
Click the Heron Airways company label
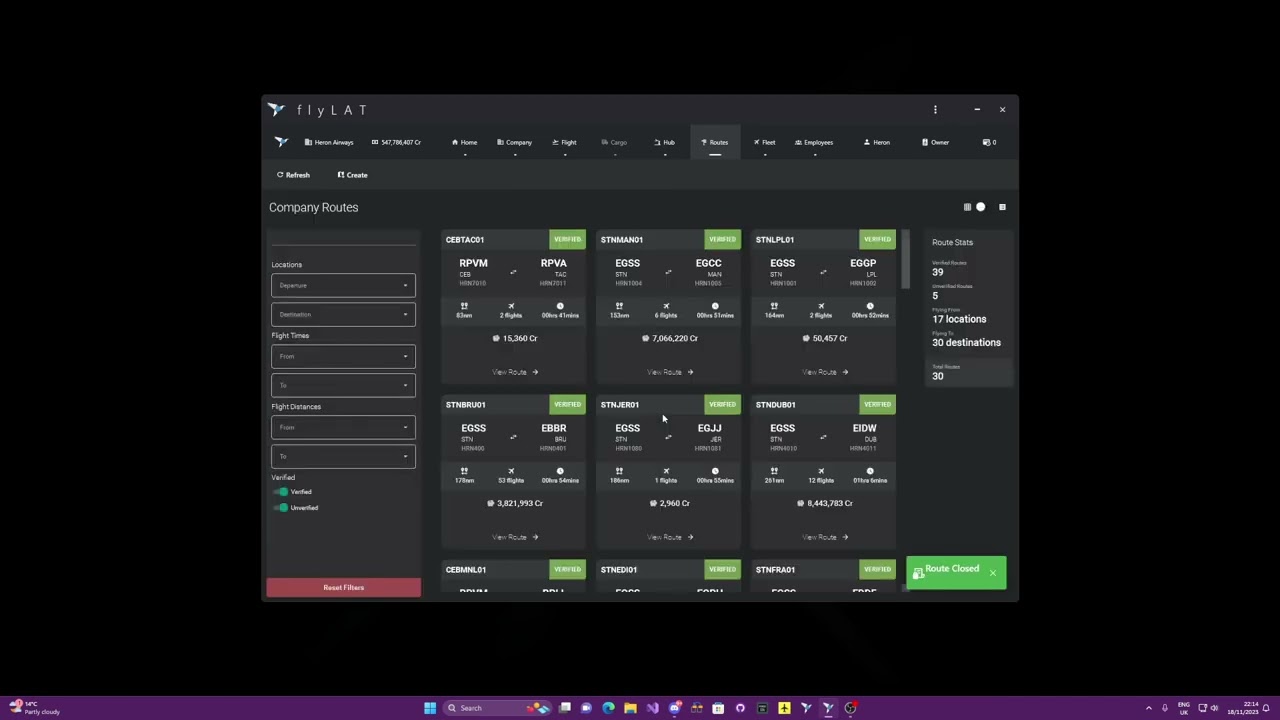pyautogui.click(x=329, y=142)
